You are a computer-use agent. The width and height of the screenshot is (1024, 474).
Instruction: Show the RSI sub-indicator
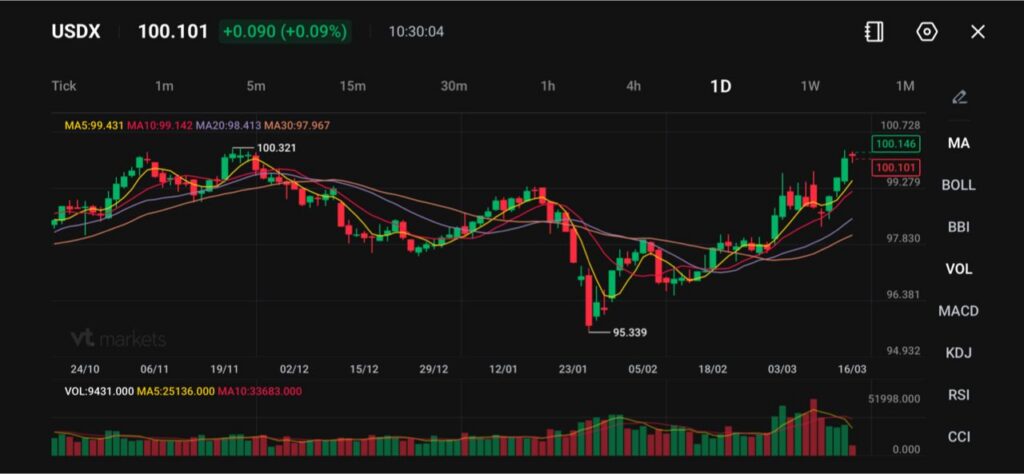[x=958, y=395]
